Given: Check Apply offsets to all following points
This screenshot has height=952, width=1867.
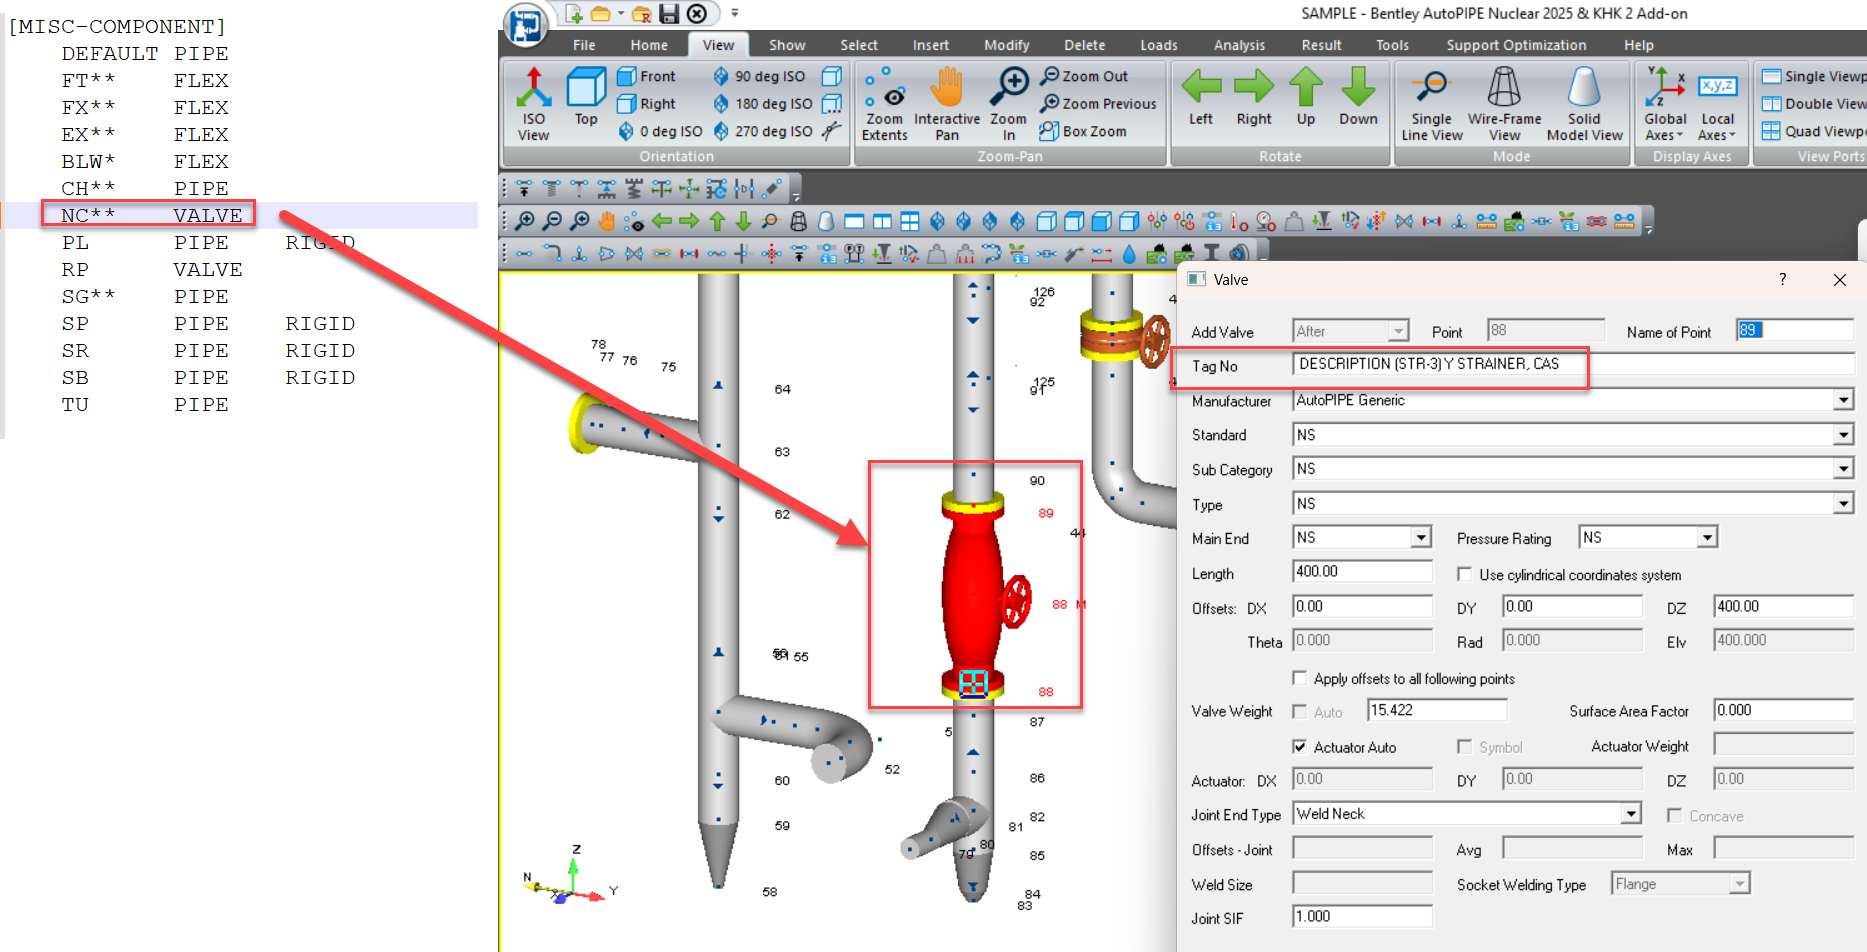Looking at the screenshot, I should (1299, 678).
